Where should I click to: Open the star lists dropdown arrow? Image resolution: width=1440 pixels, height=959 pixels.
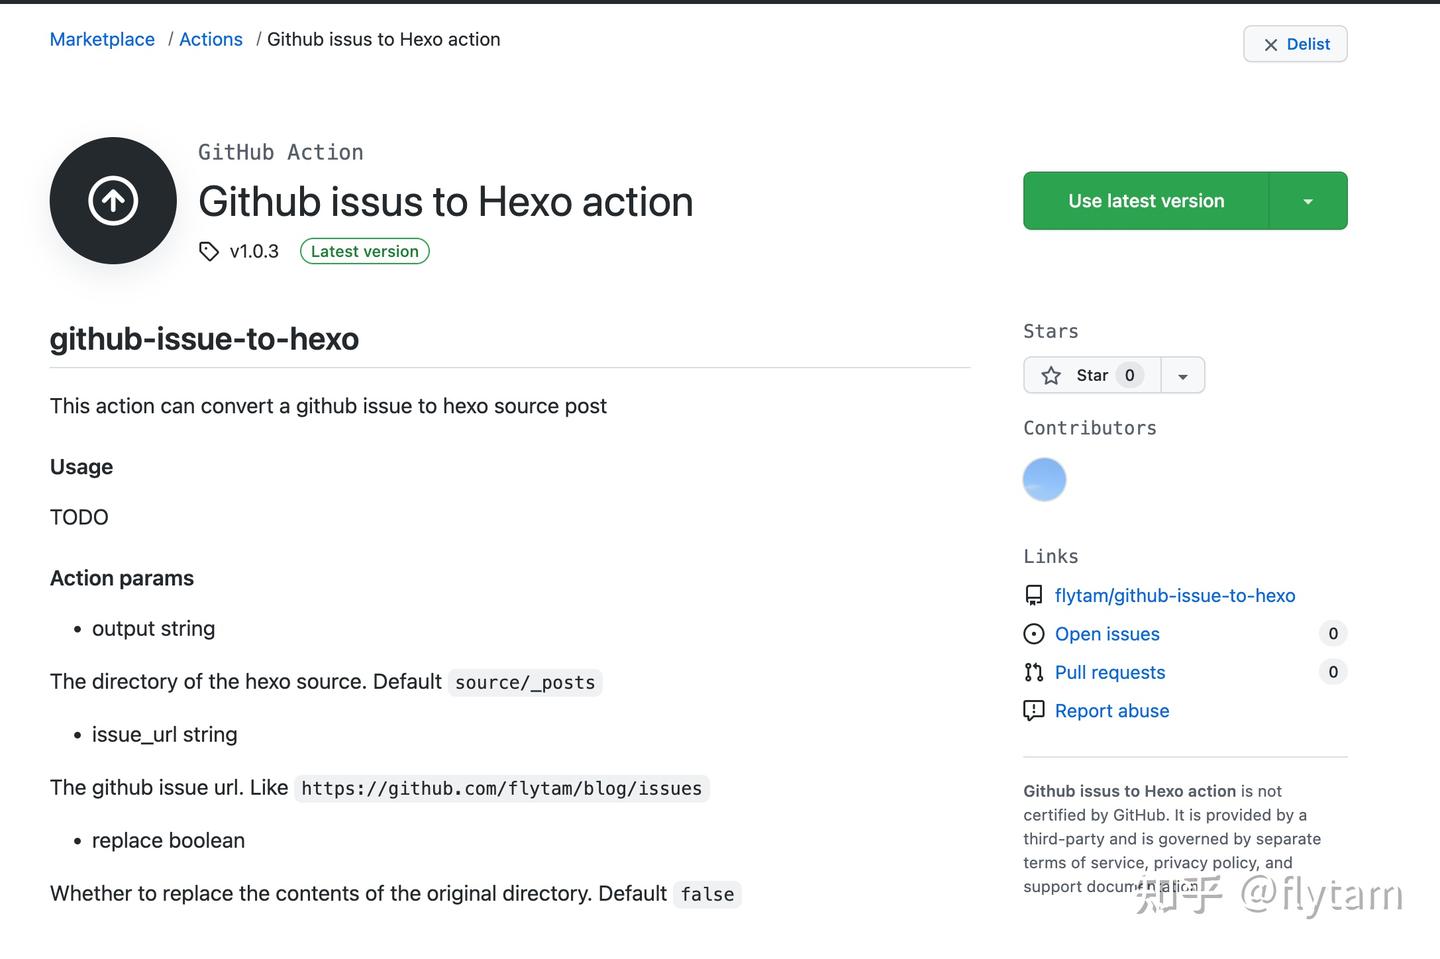click(1183, 377)
